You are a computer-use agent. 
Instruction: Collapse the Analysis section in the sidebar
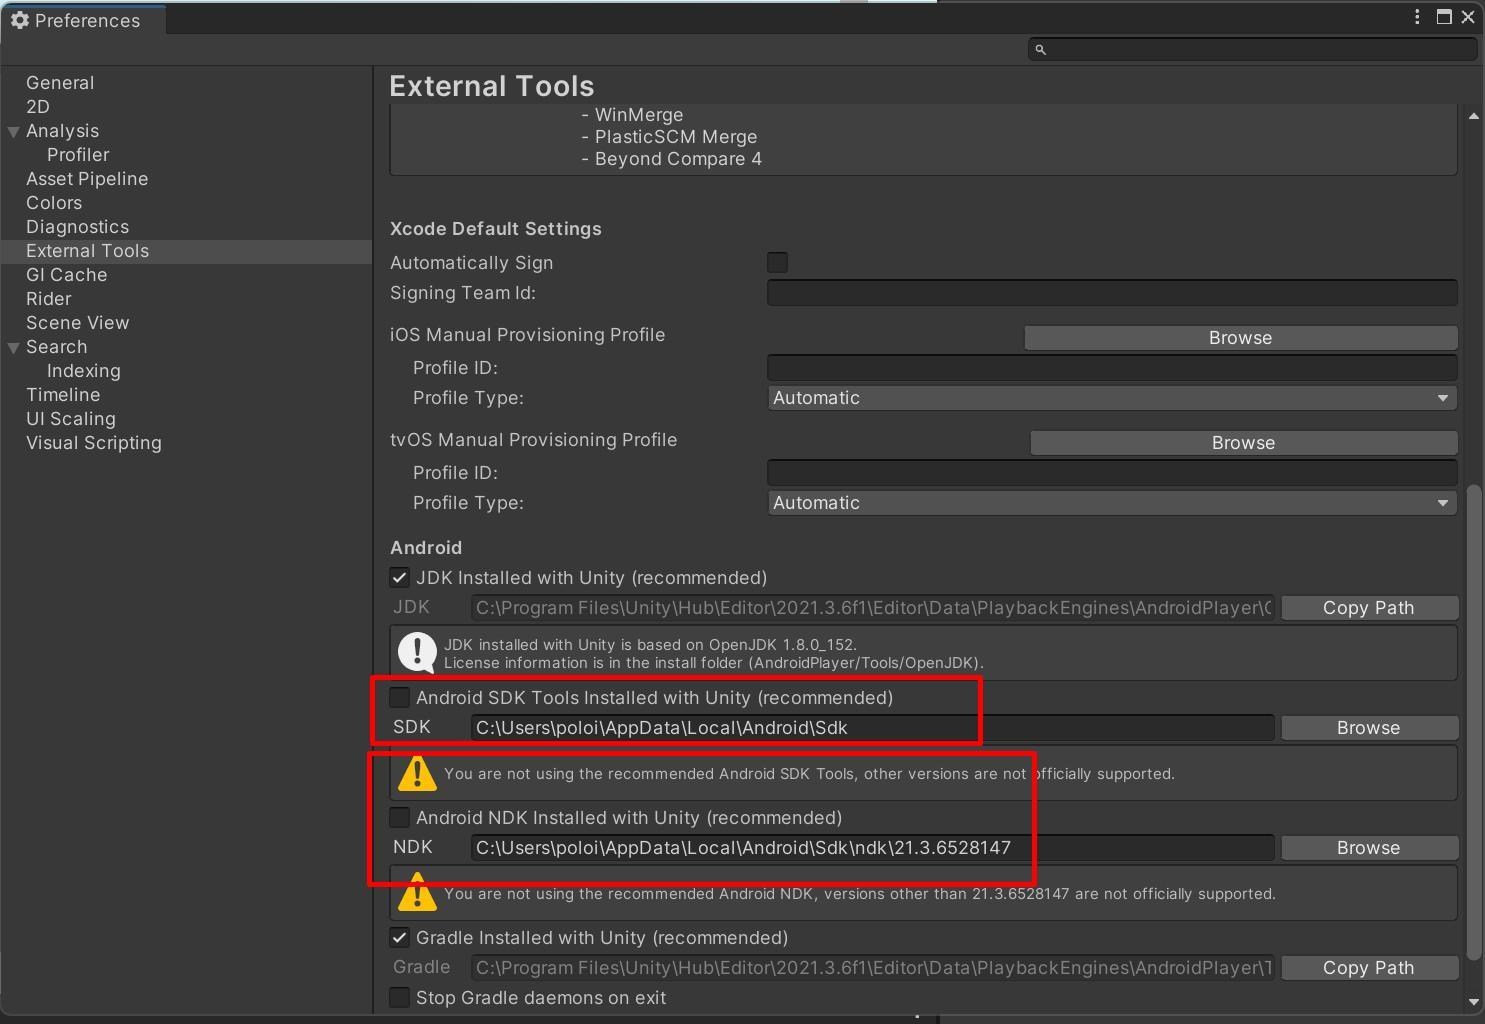(12, 131)
